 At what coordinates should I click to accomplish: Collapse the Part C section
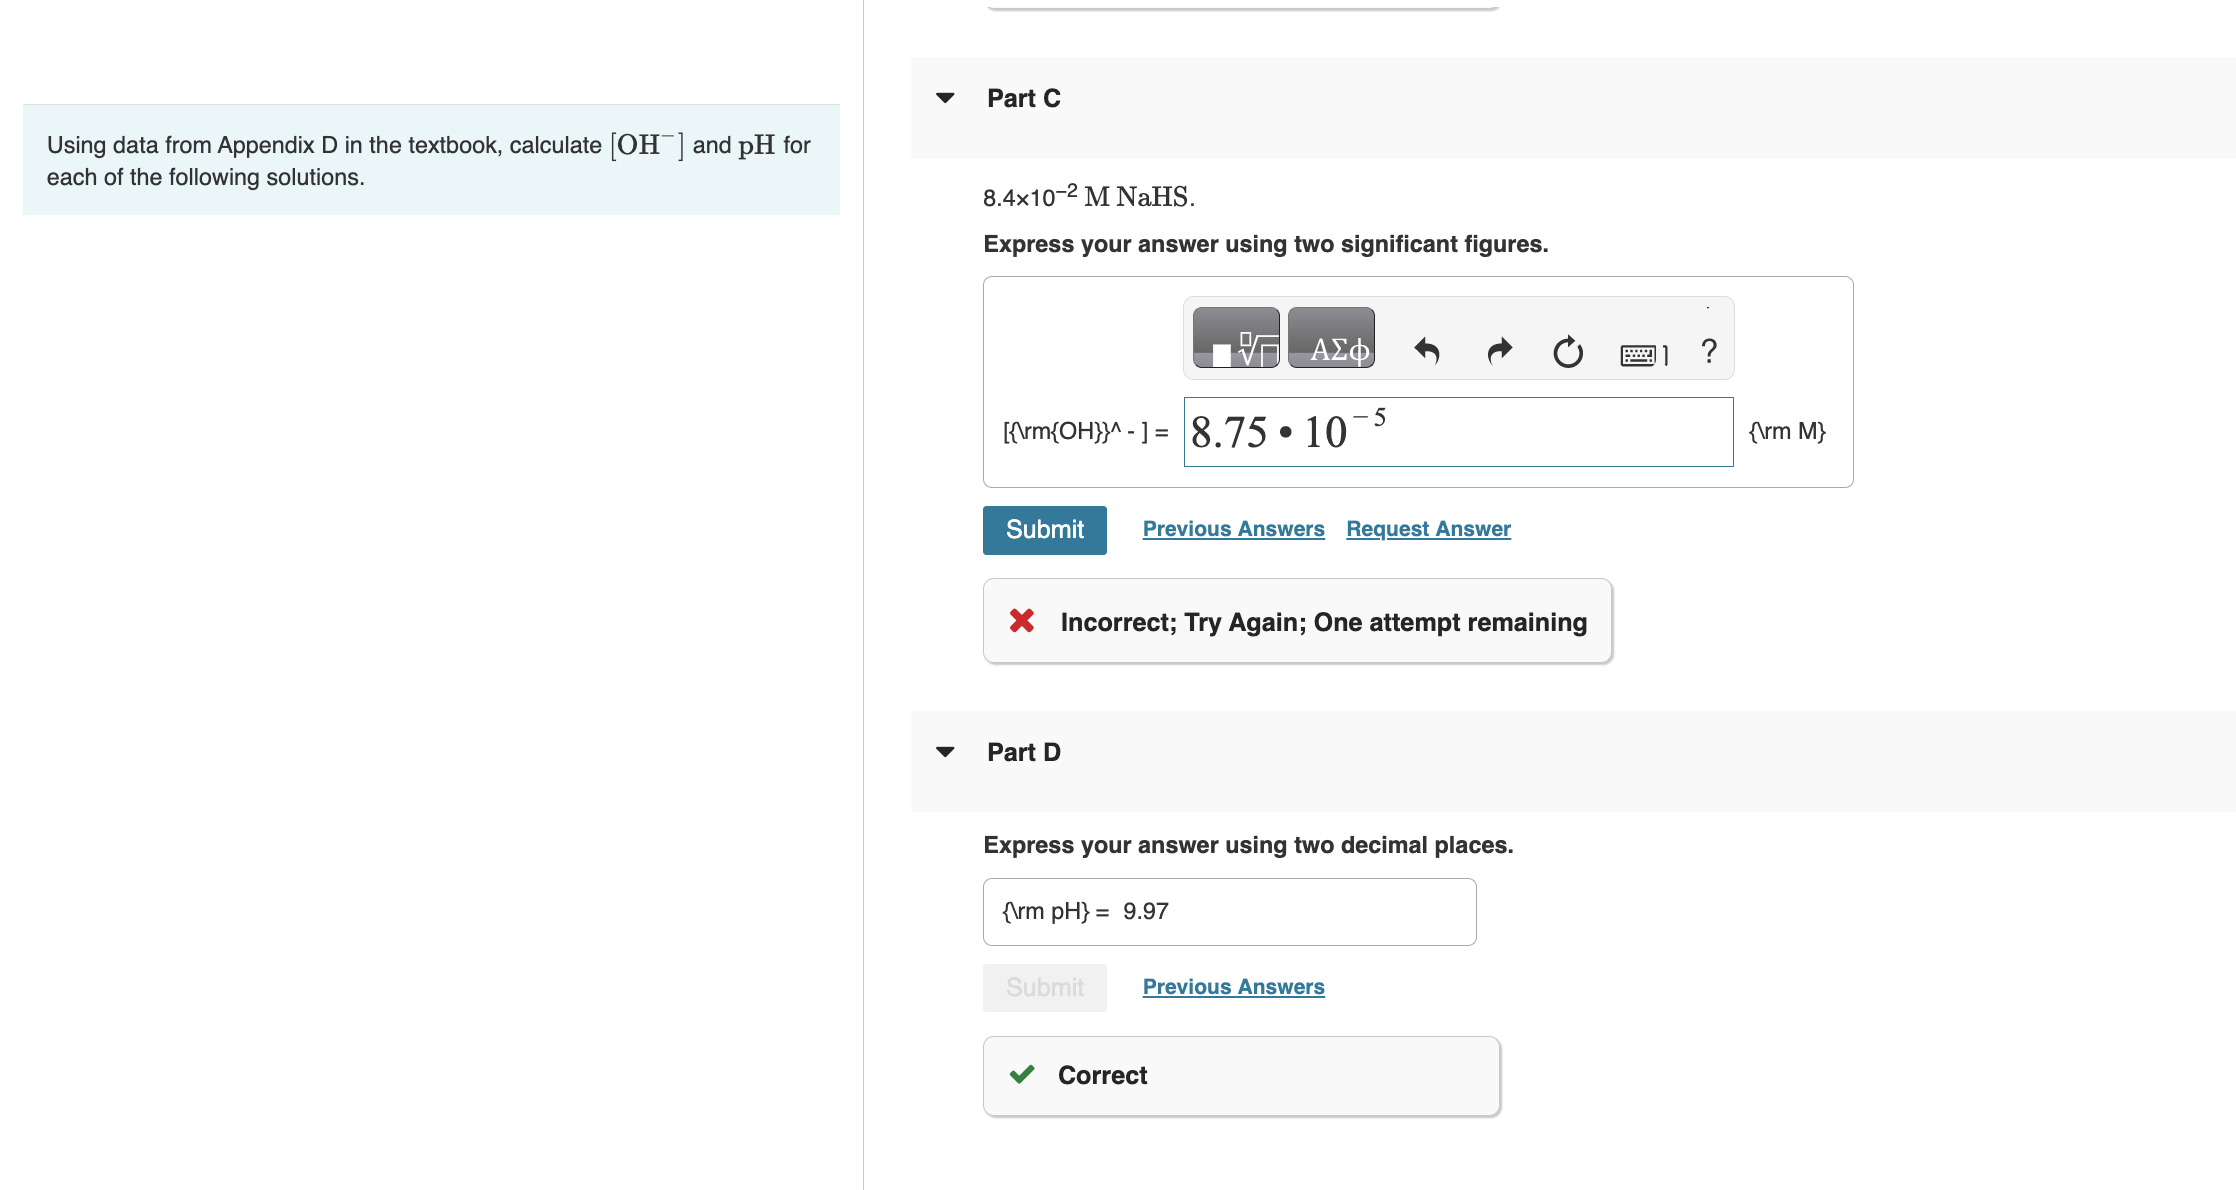(x=944, y=98)
